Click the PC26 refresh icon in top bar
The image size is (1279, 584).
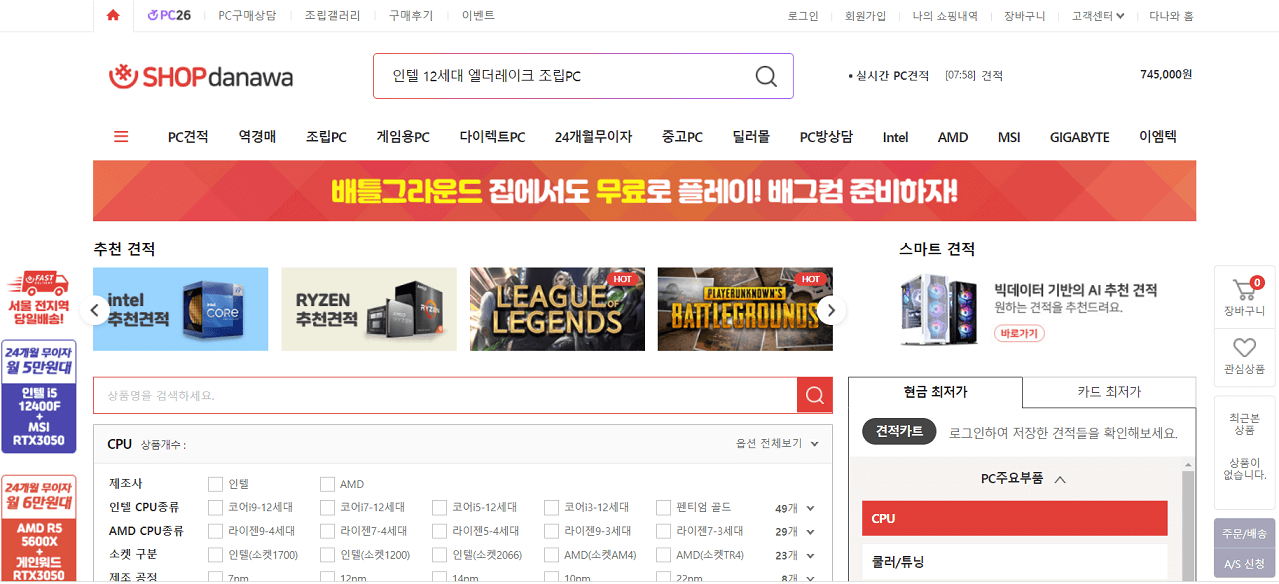(153, 15)
